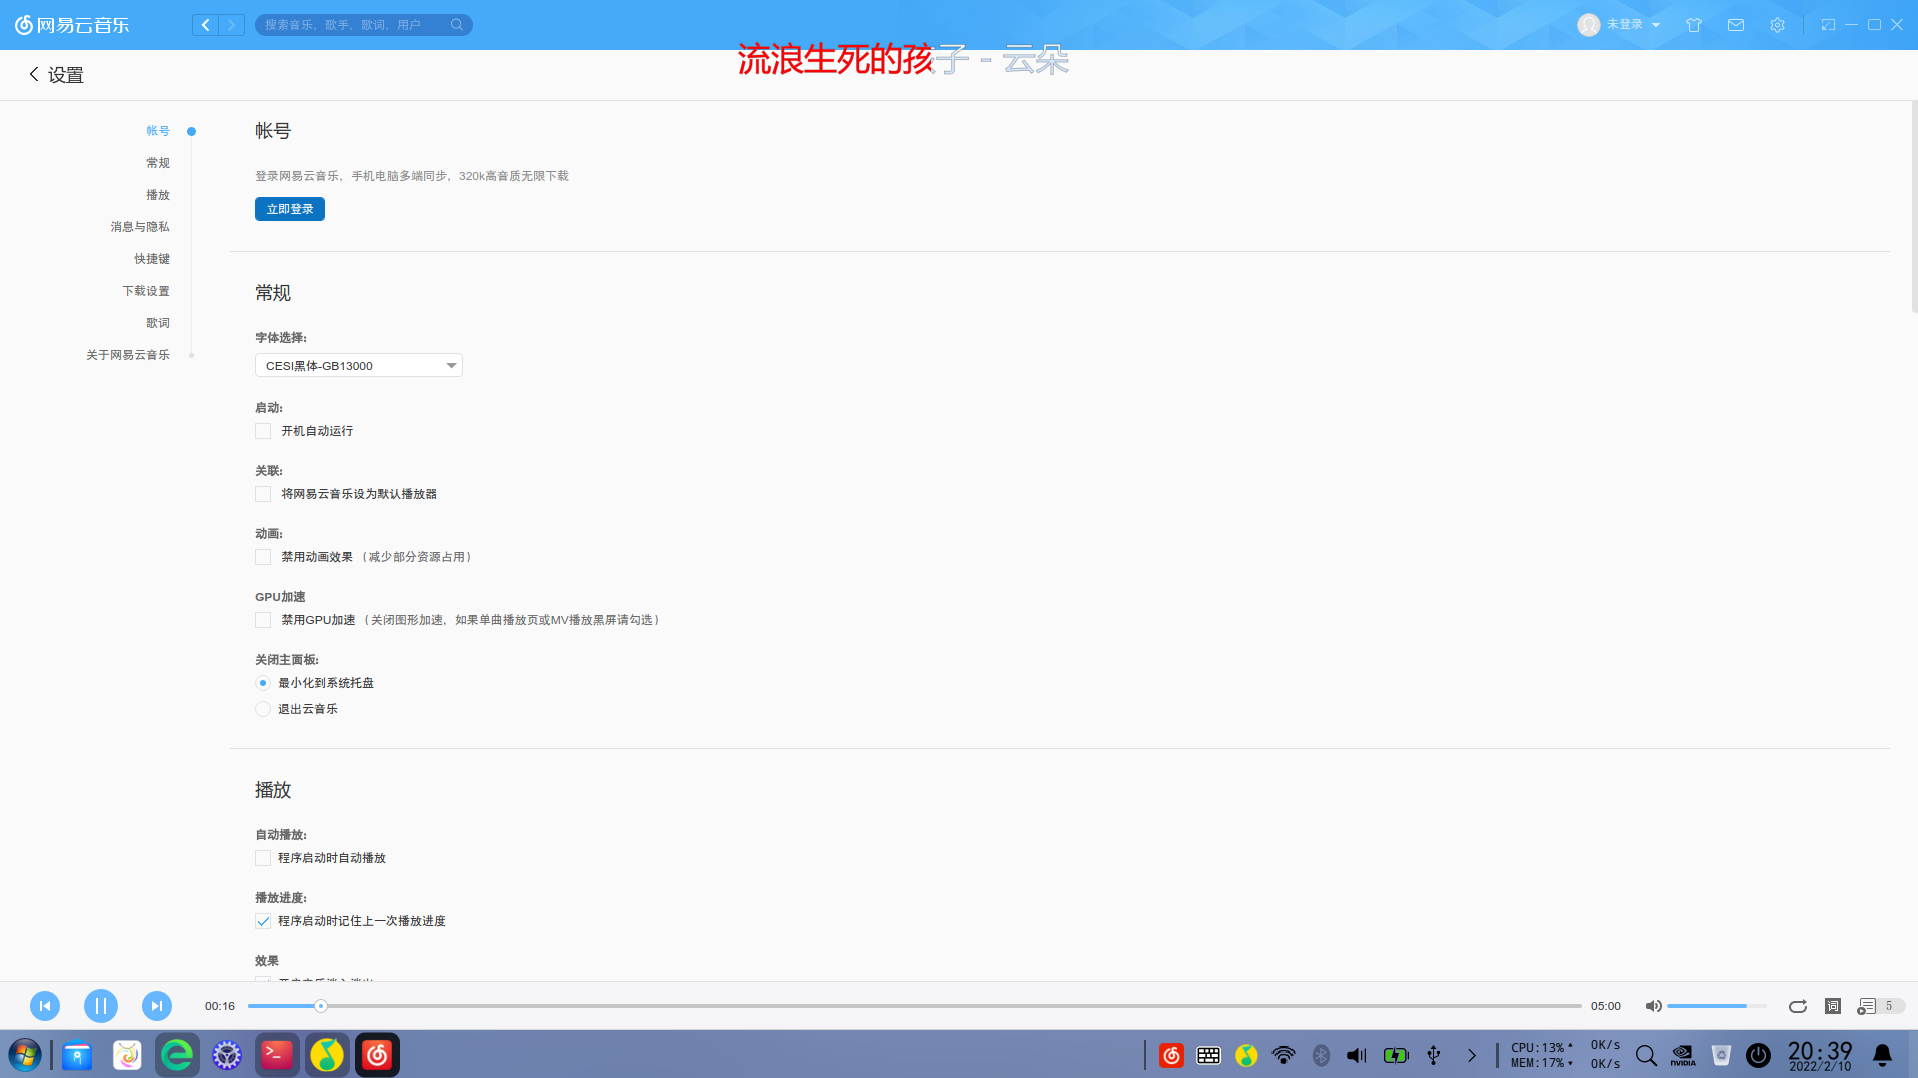Open the messages envelope icon

[1736, 25]
